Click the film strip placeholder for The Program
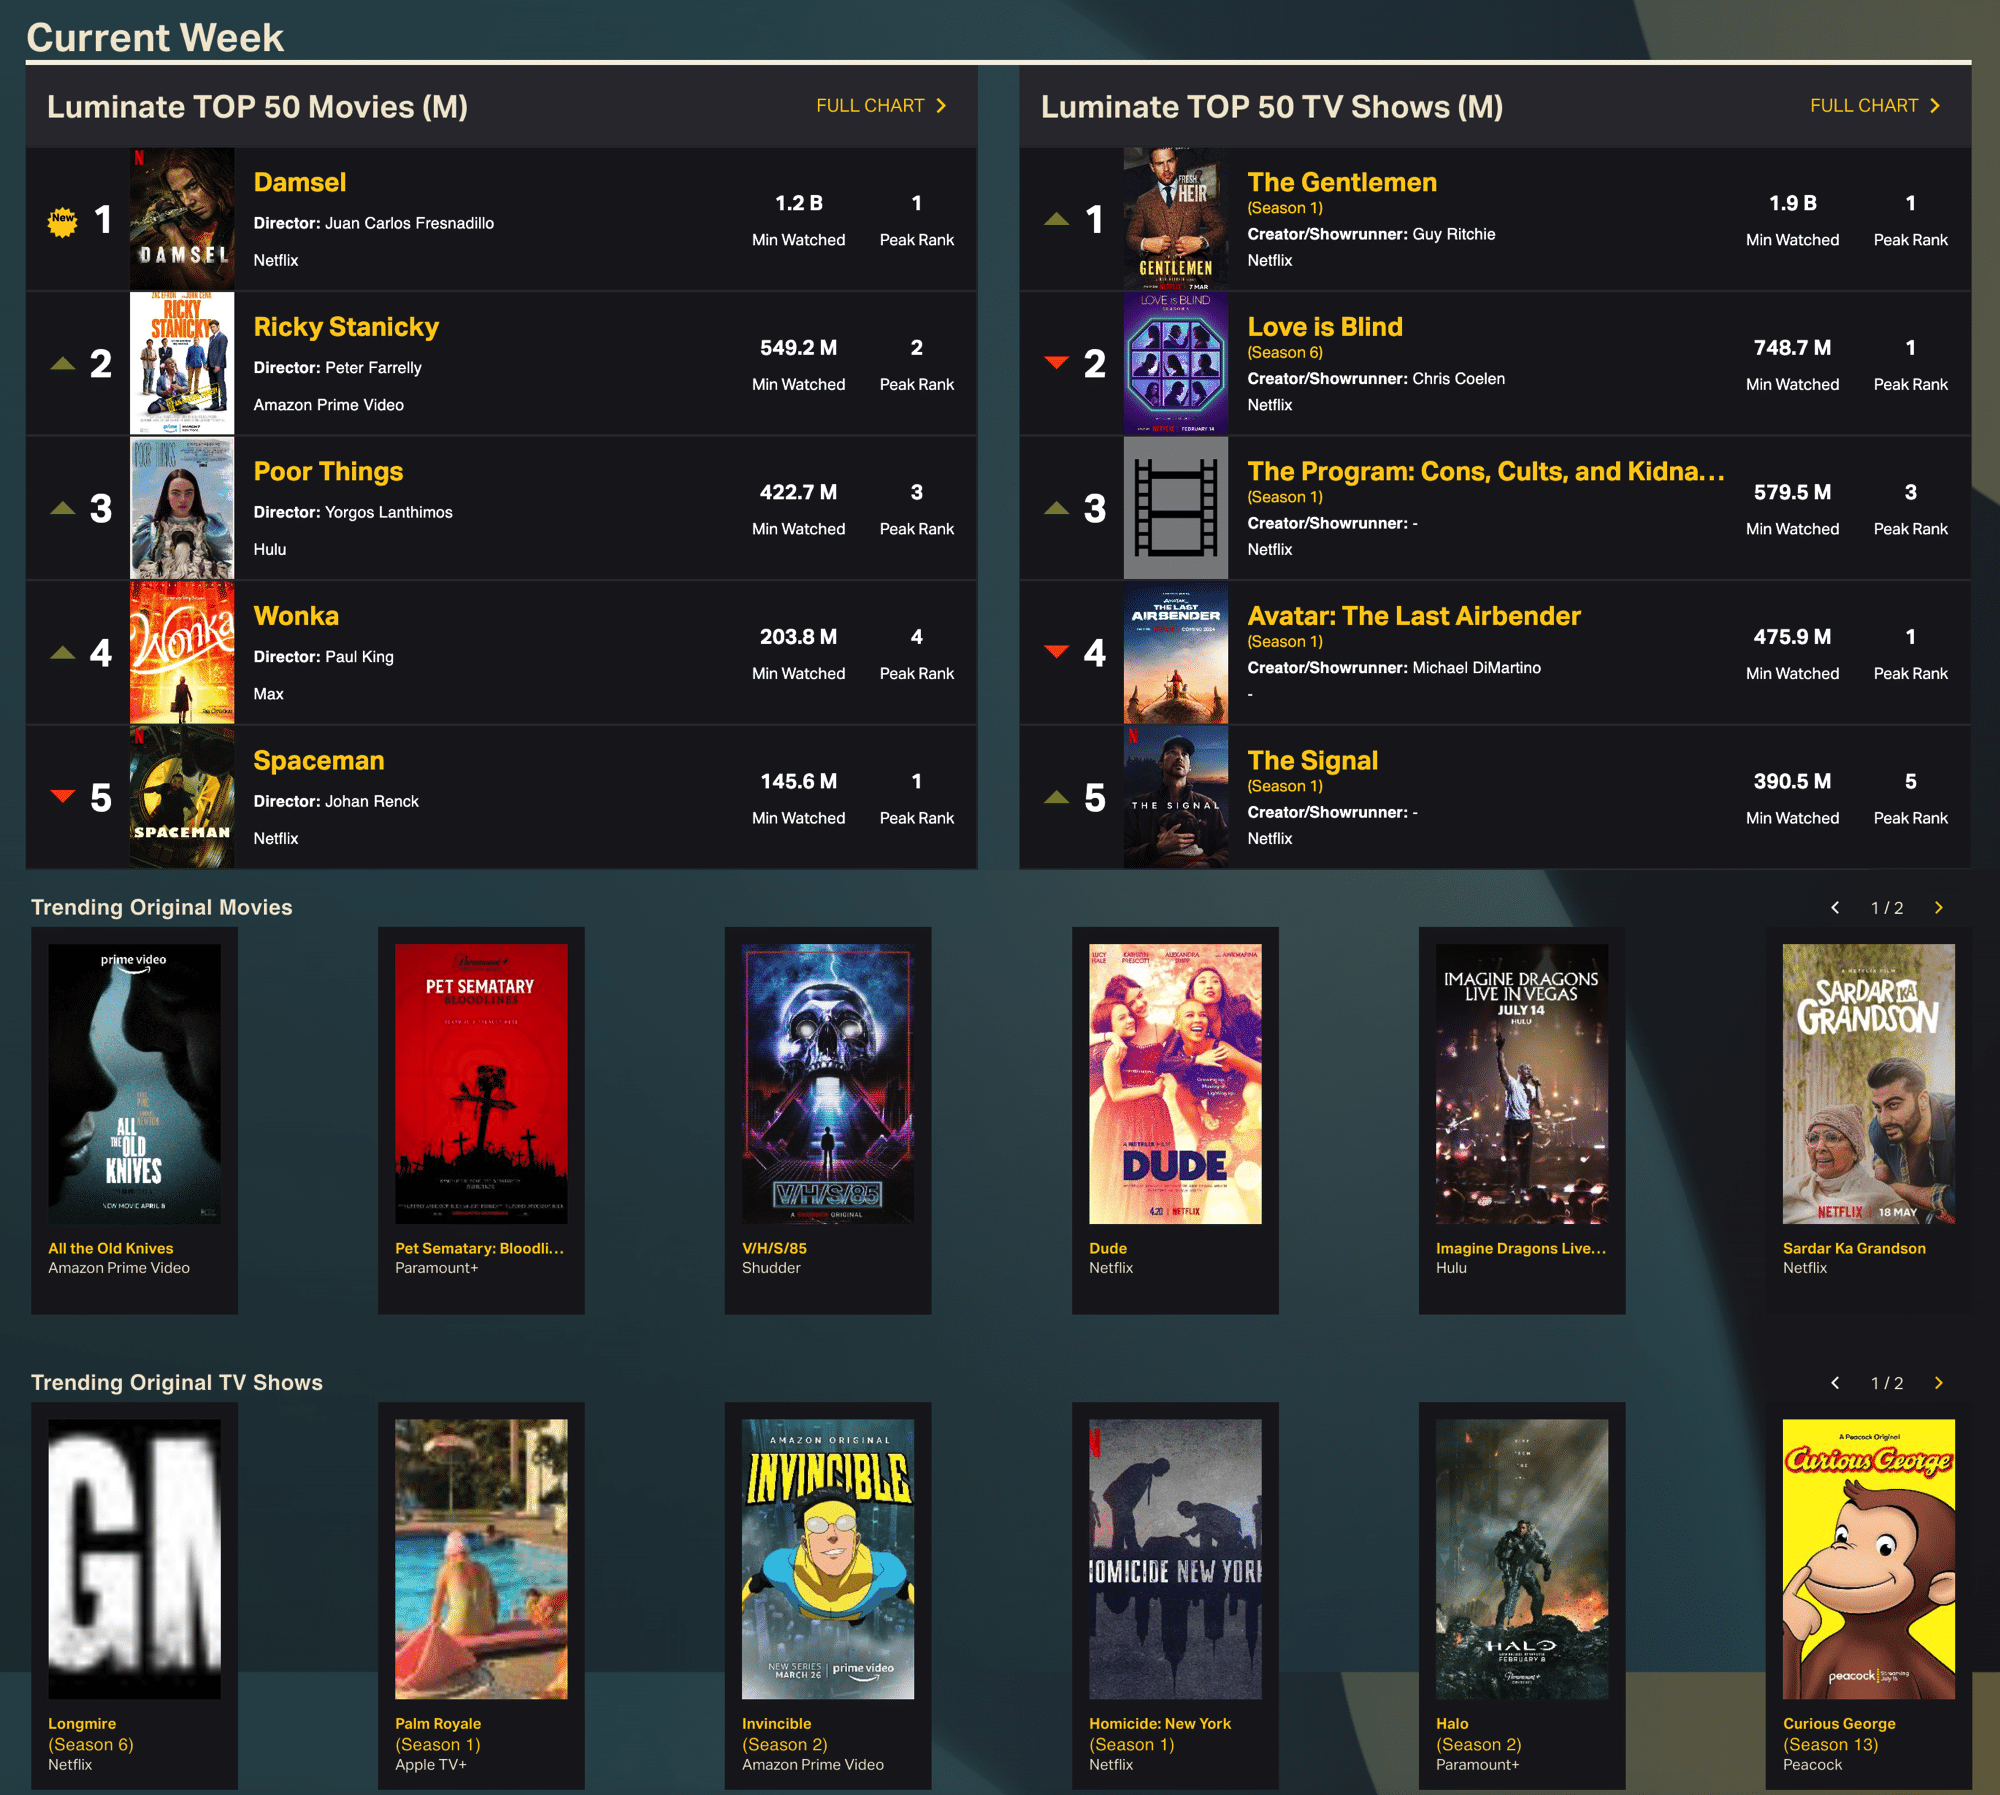This screenshot has width=2000, height=1795. (x=1176, y=508)
